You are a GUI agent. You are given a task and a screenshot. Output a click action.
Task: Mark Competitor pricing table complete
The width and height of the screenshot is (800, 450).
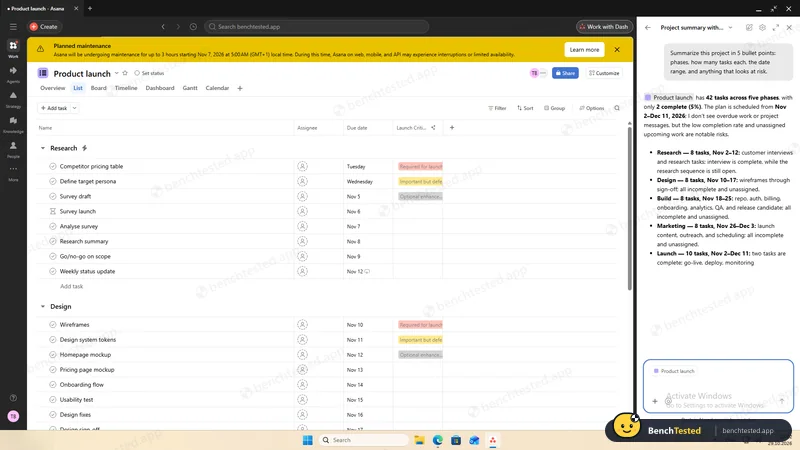[x=53, y=166]
